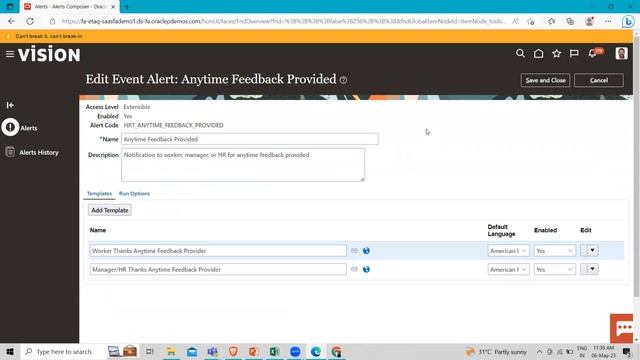Viewport: 640px width, 360px height.
Task: Open Edit menu arrow for Manager/HR Thanks
Action: pos(593,269)
